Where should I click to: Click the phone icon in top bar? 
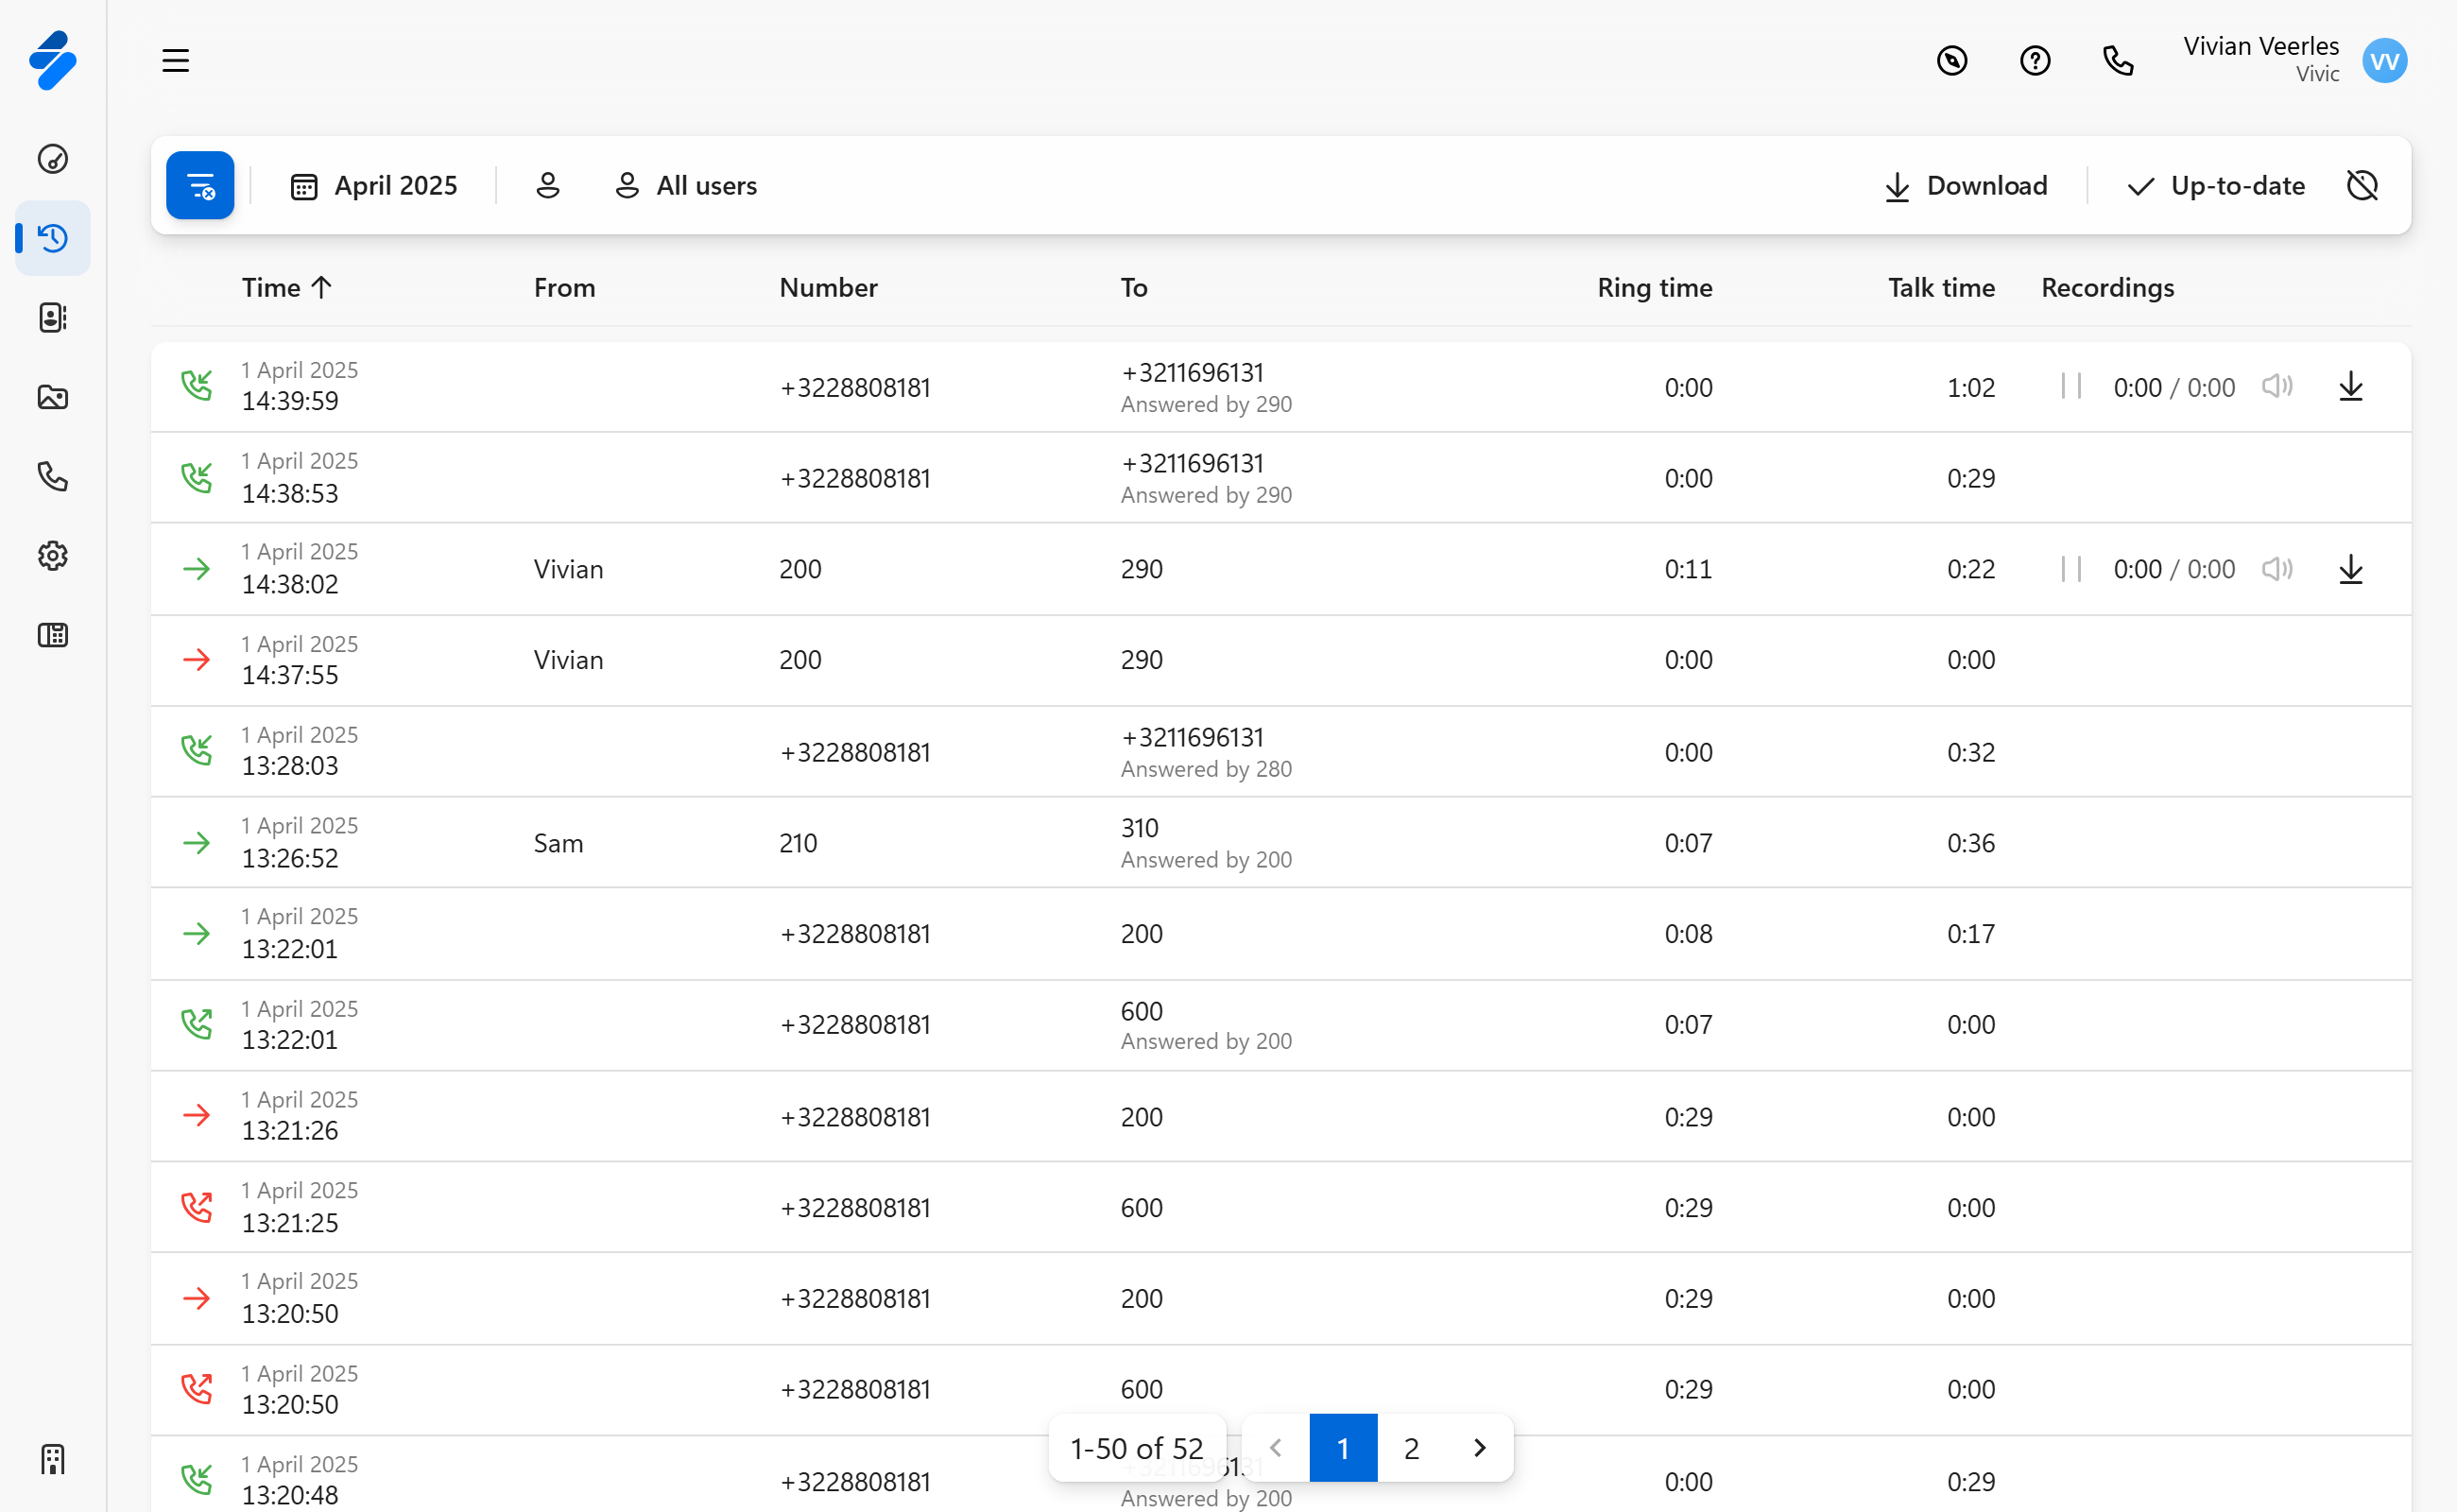click(2117, 61)
